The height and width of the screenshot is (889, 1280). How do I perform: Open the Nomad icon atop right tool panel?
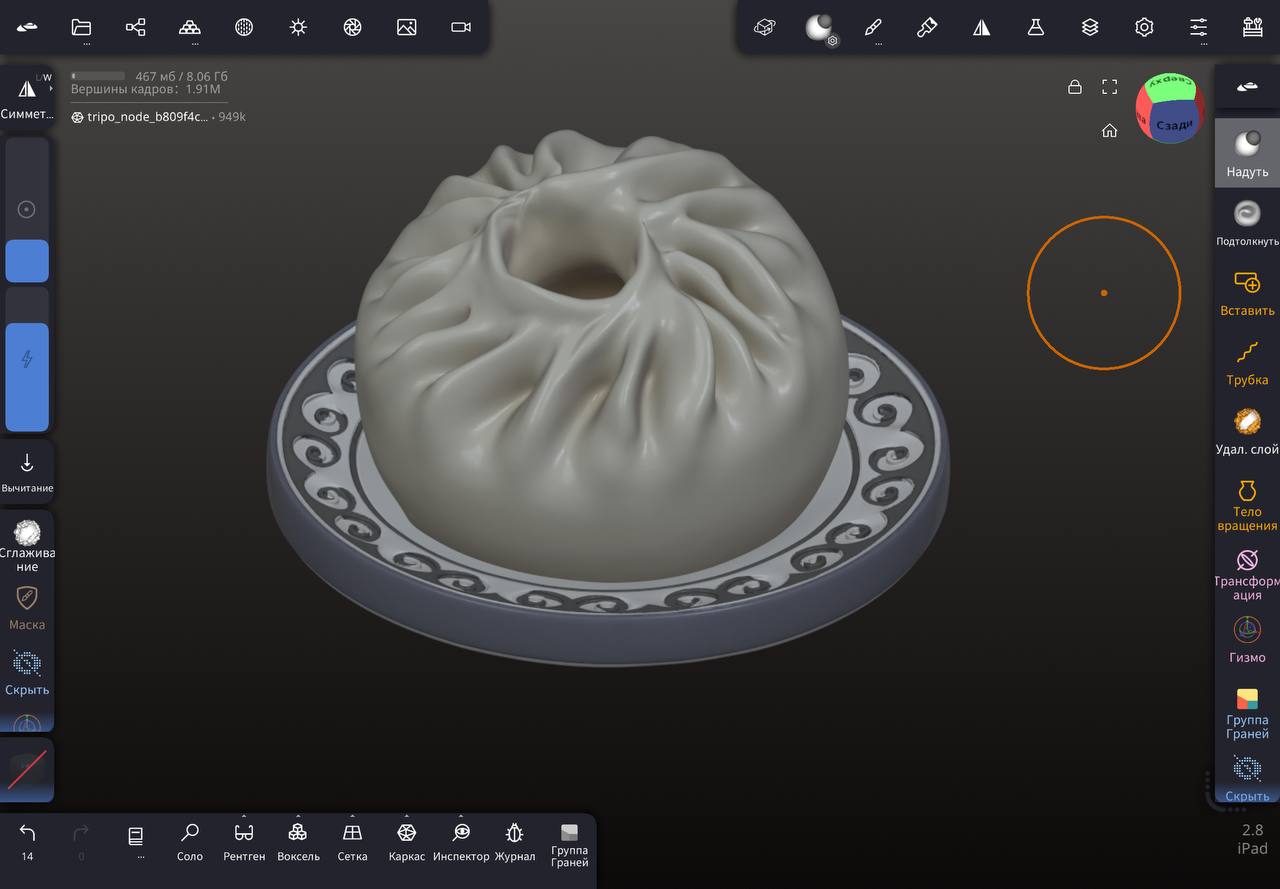pyautogui.click(x=1247, y=87)
